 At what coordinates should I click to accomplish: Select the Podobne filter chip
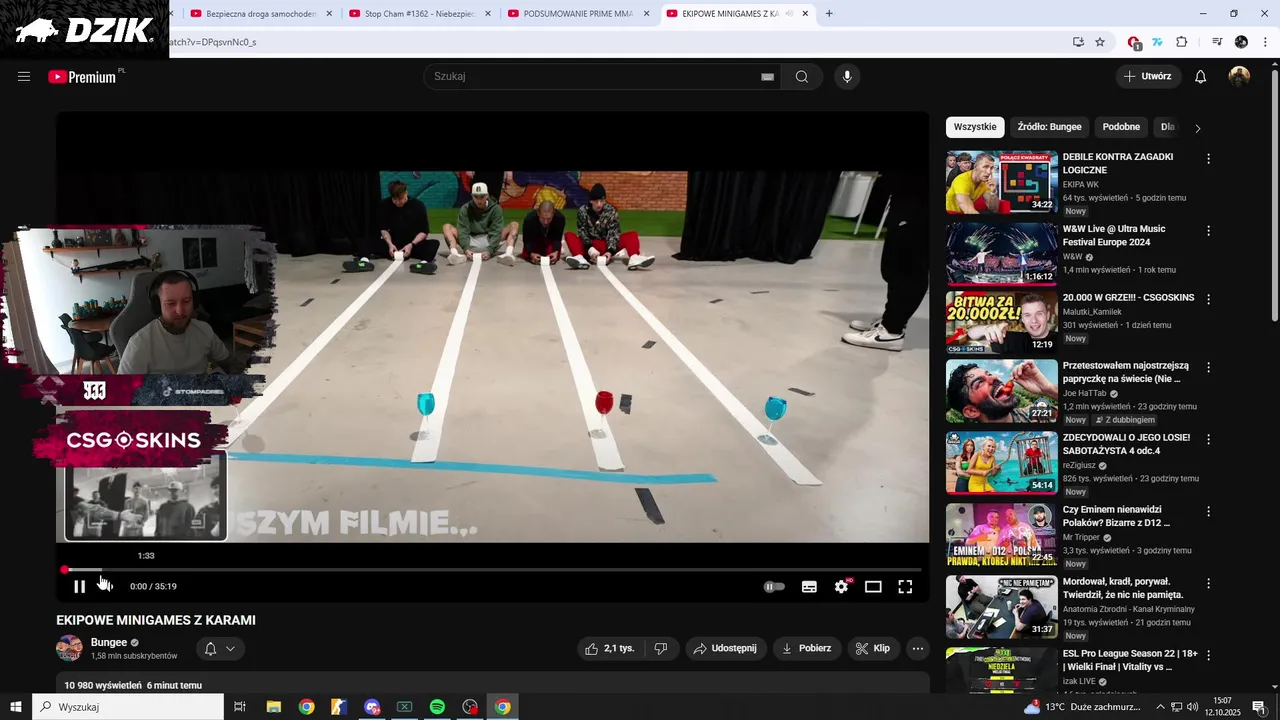(1121, 127)
